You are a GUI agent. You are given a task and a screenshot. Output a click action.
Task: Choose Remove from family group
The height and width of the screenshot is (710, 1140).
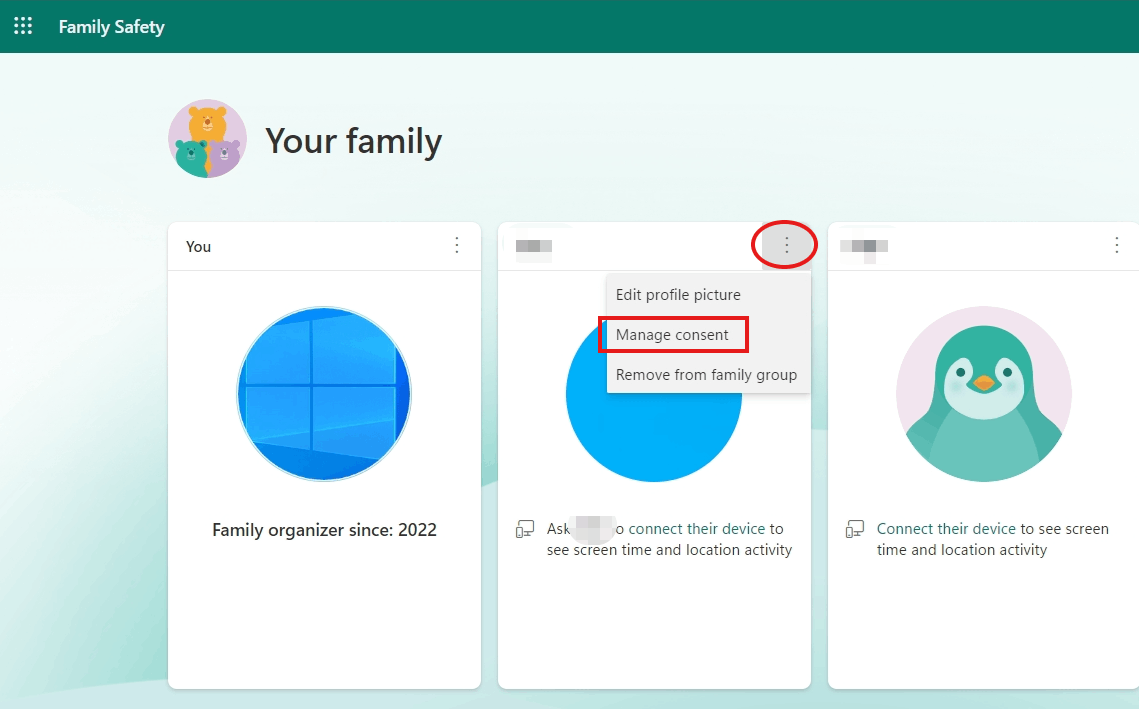pyautogui.click(x=709, y=375)
